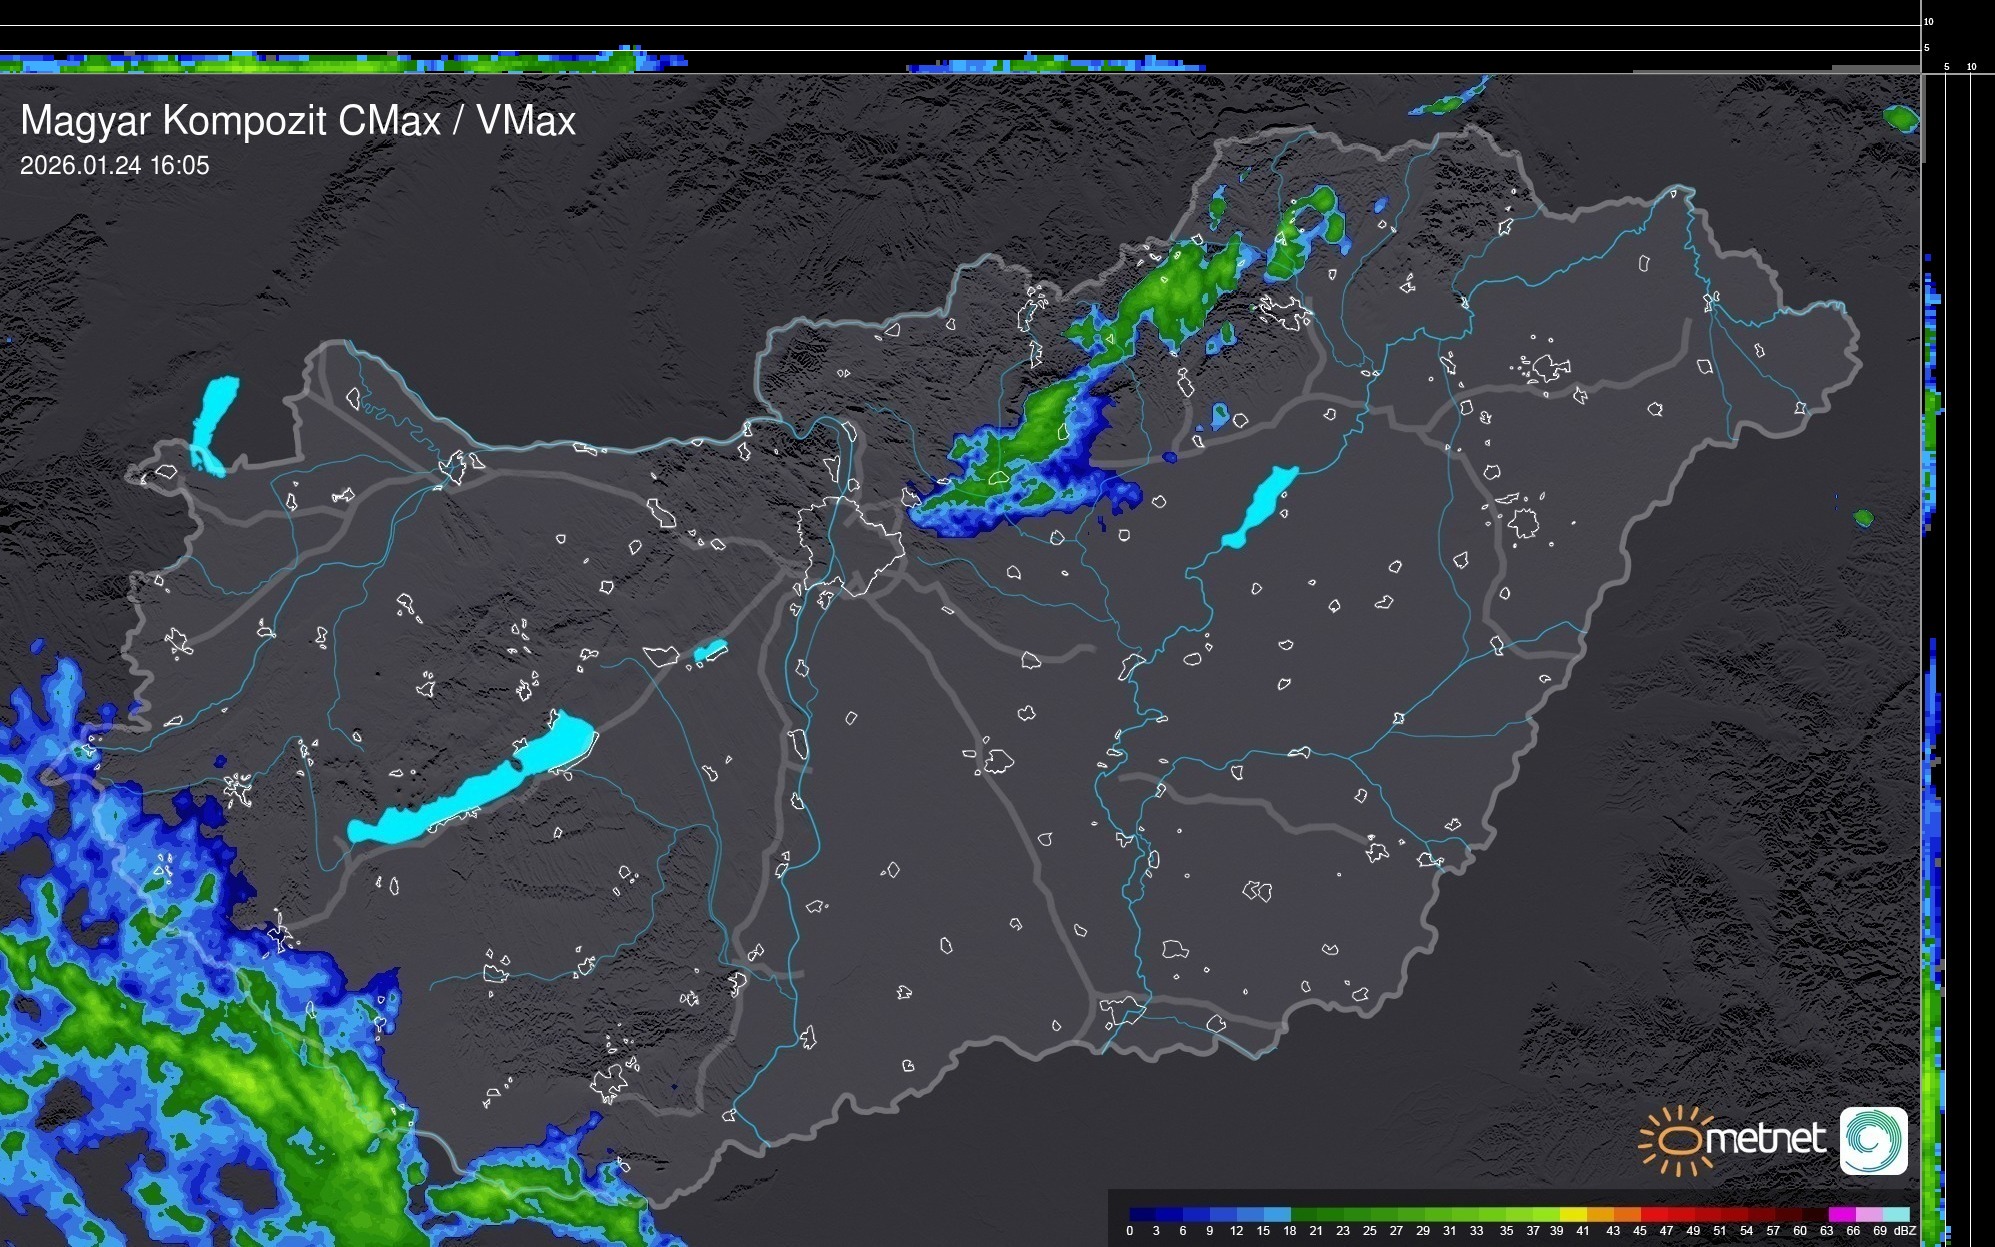
Task: Click the green echo blob at top-right corner
Action: tap(1900, 118)
